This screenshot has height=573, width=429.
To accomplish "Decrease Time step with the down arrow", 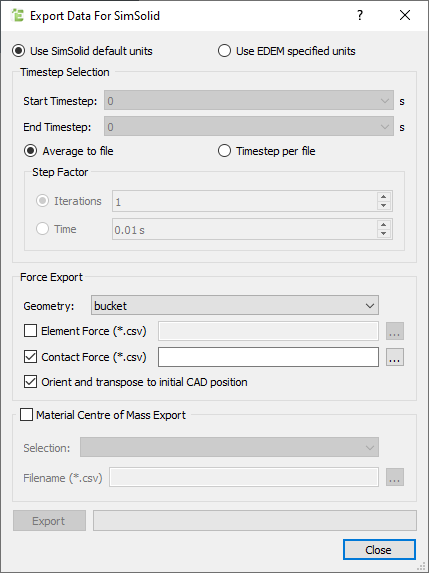I will [x=383, y=234].
